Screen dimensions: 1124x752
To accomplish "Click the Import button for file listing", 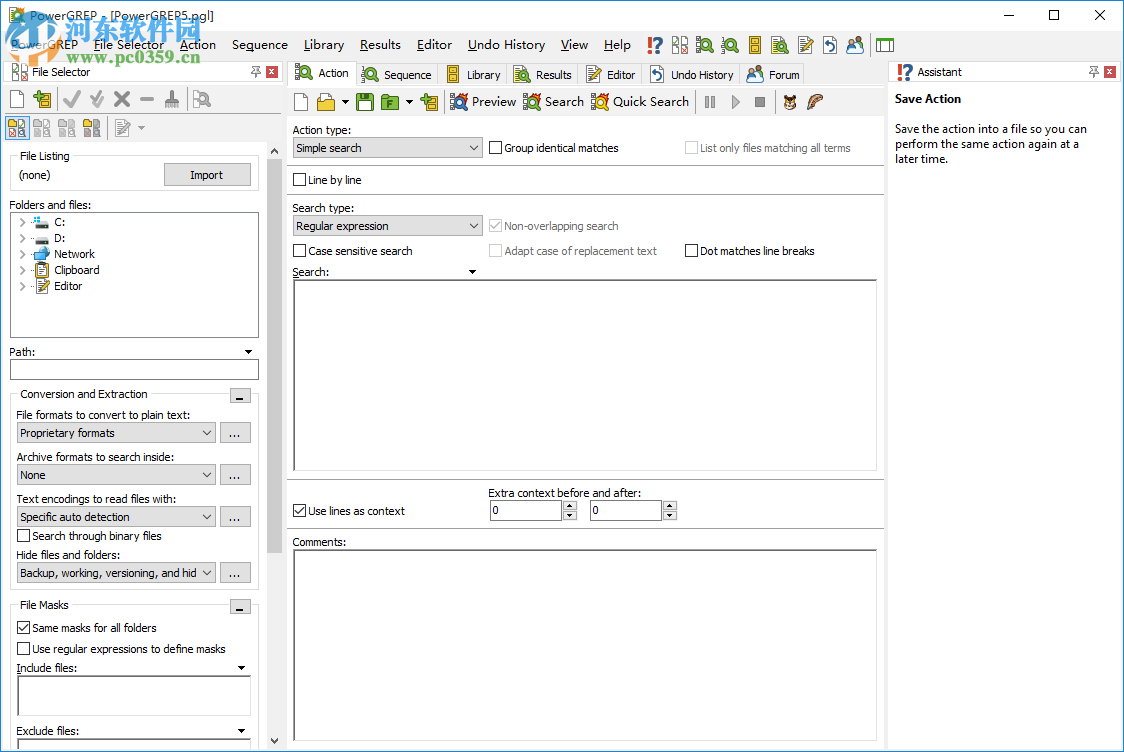I will [x=207, y=174].
